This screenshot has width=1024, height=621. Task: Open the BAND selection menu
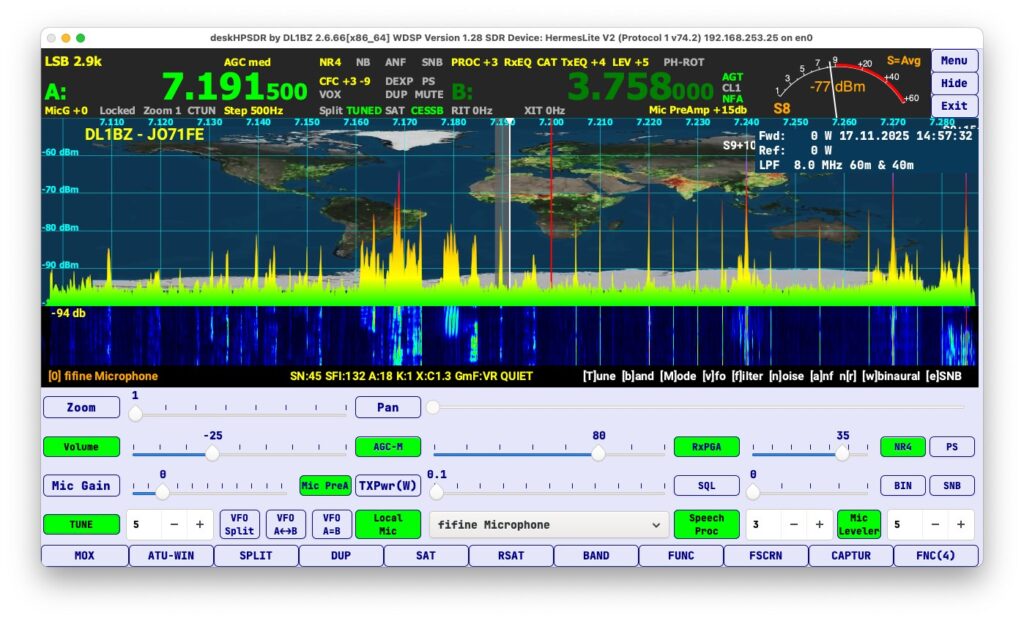[595, 555]
